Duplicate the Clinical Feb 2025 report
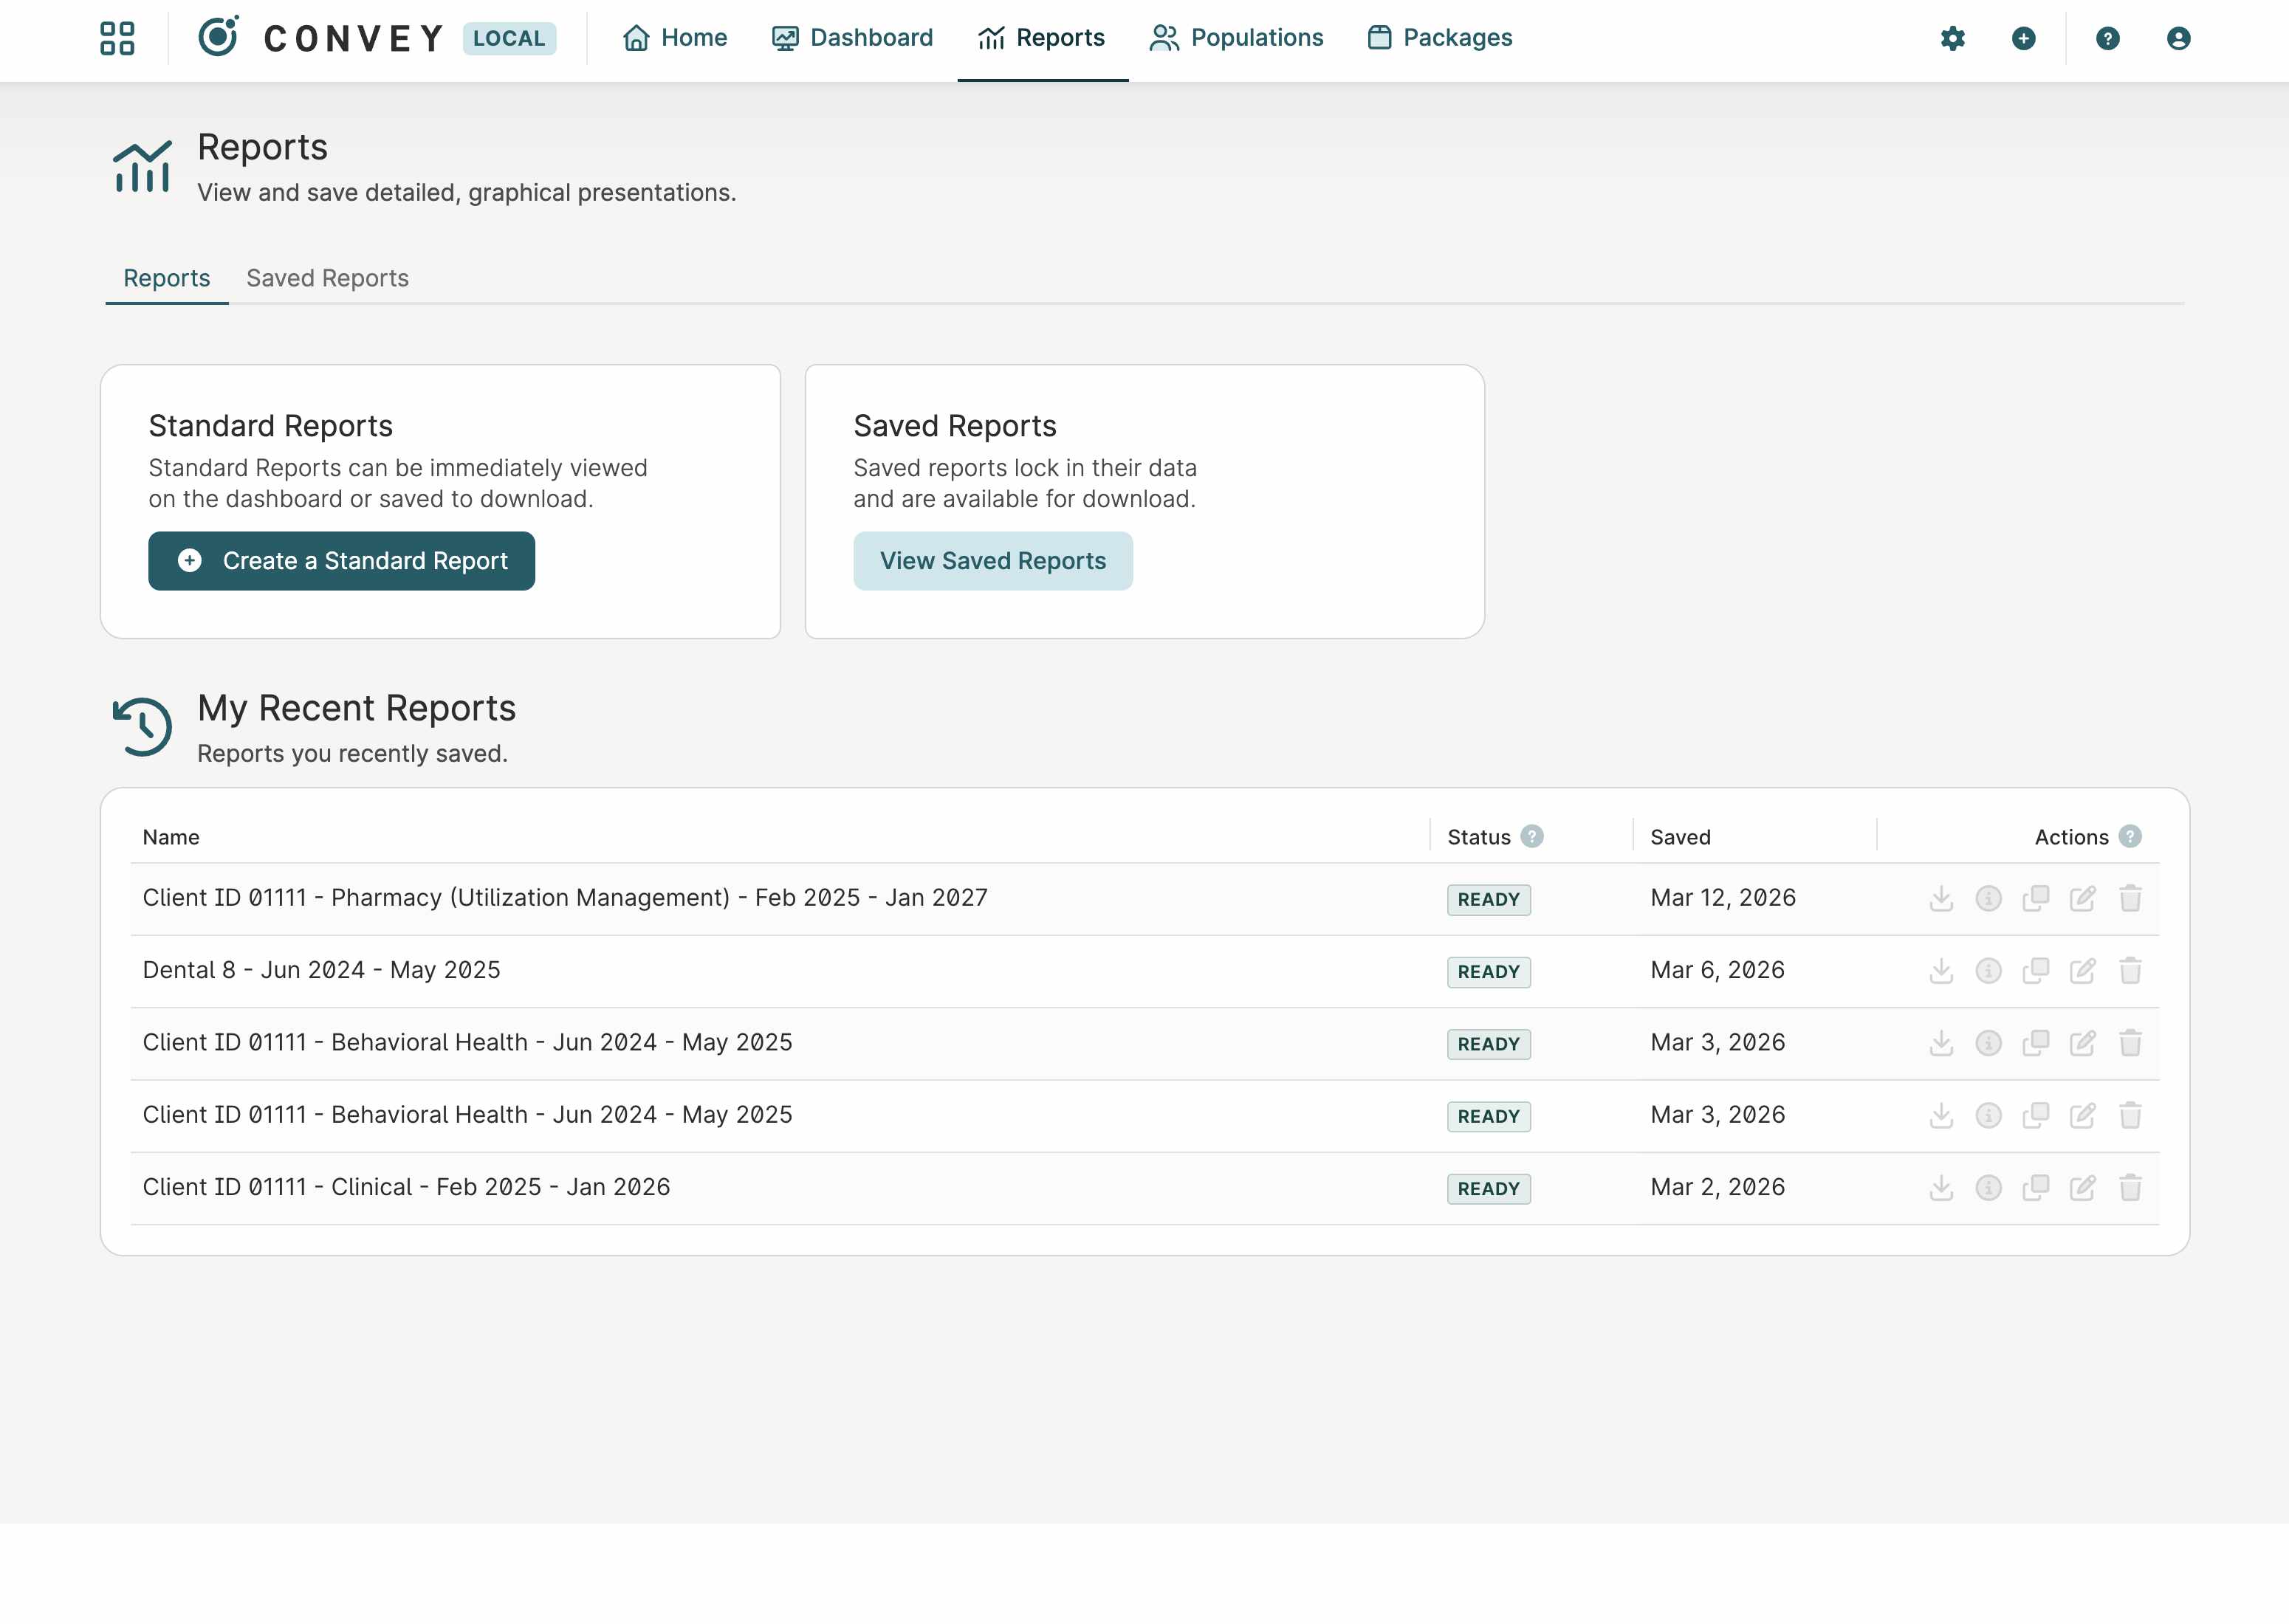 click(x=2035, y=1188)
